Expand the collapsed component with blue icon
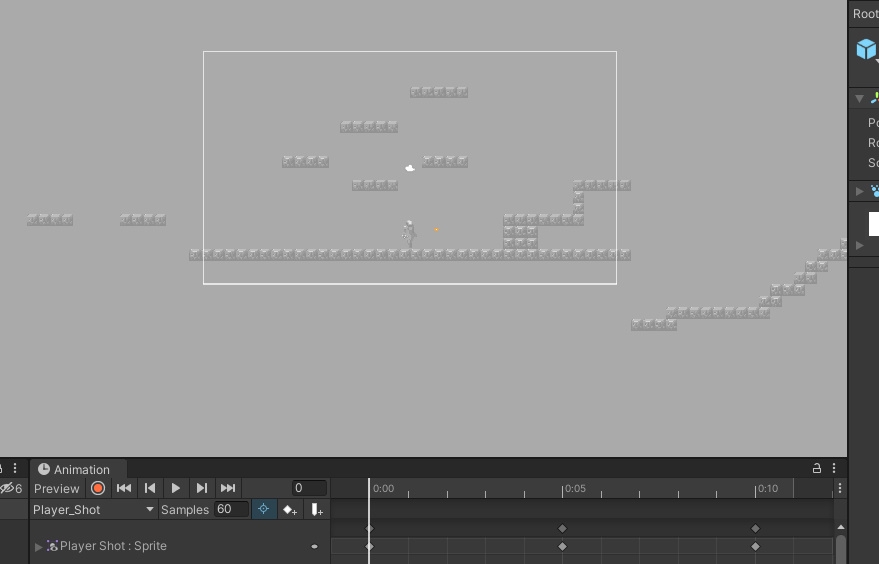The width and height of the screenshot is (879, 564). tap(859, 191)
